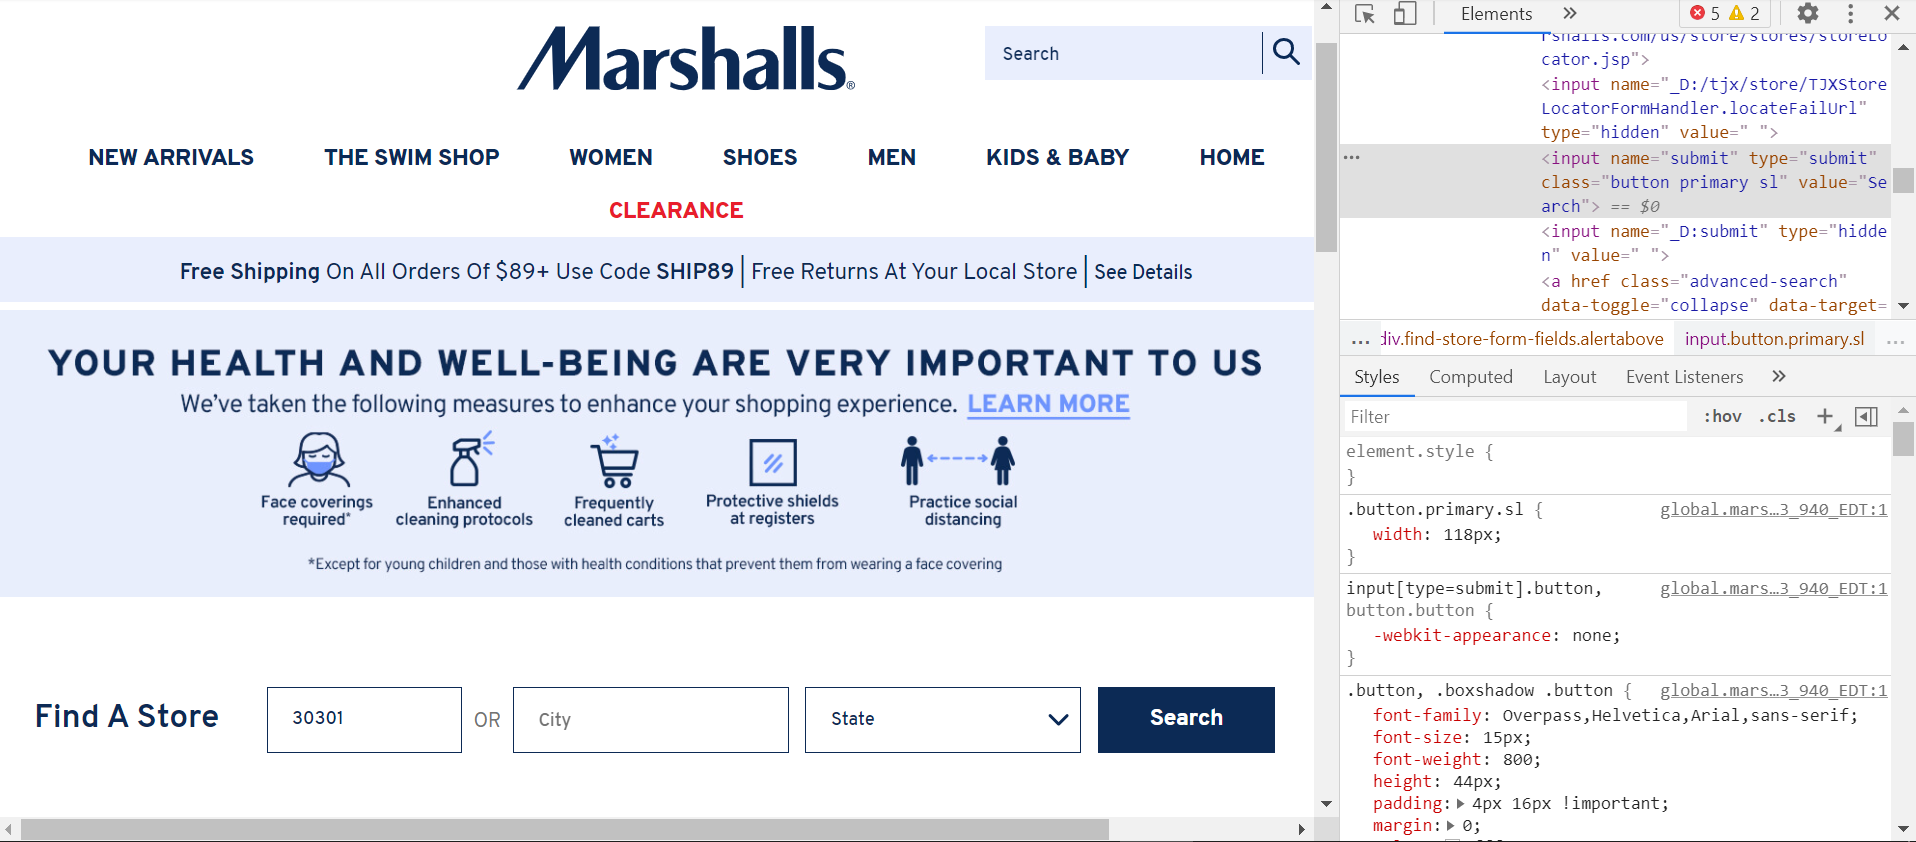Open DevTools three-dot customize menu

1850,13
